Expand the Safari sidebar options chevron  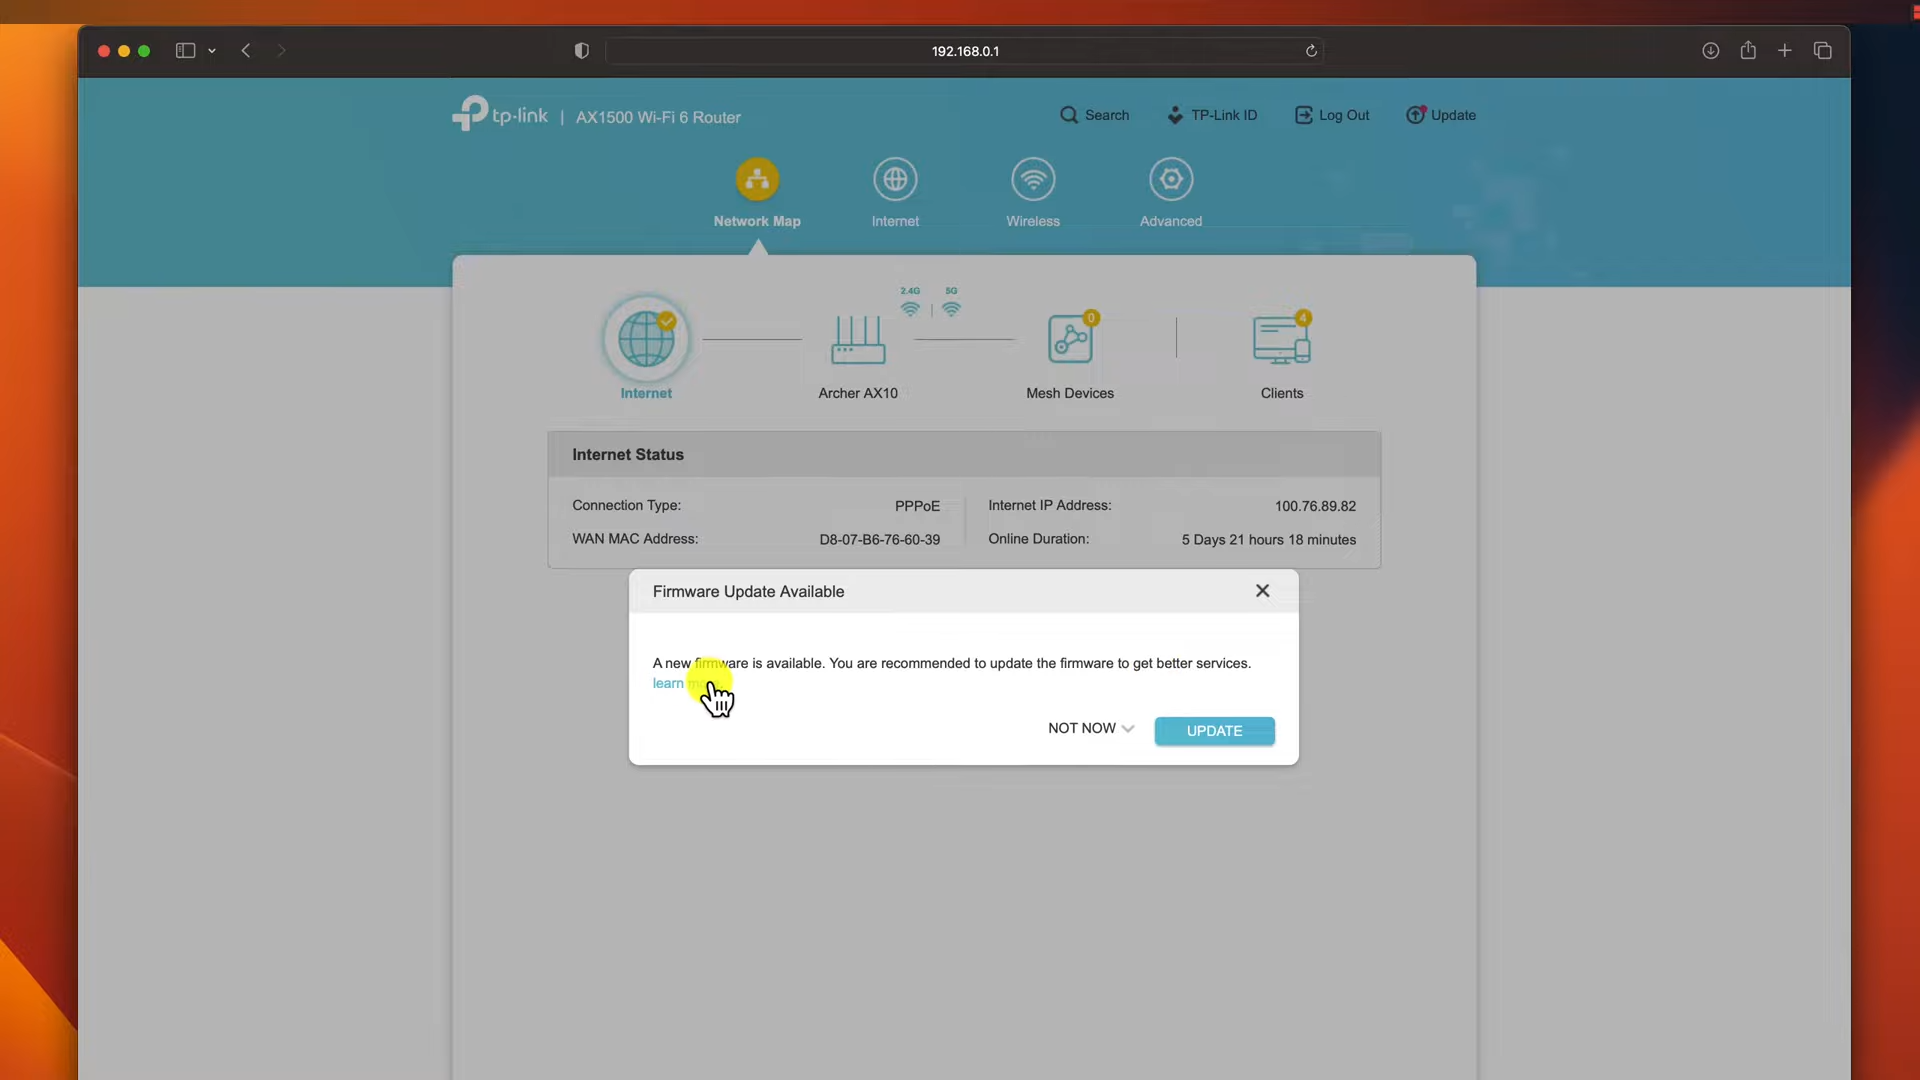tap(212, 51)
